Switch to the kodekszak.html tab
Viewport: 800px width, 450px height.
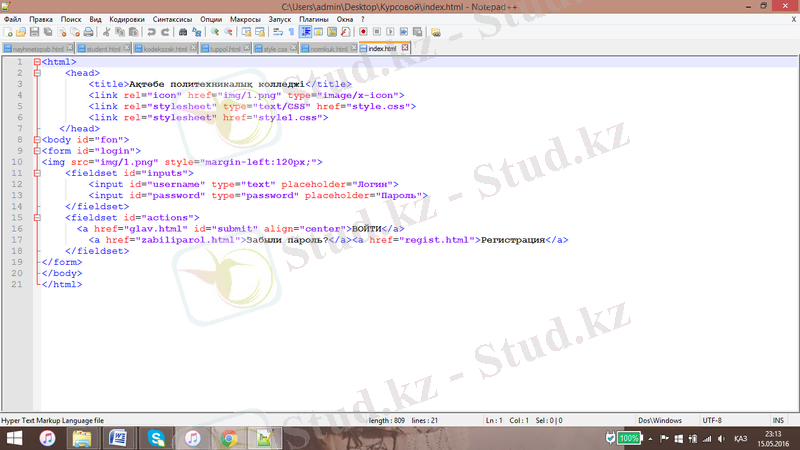tap(165, 49)
